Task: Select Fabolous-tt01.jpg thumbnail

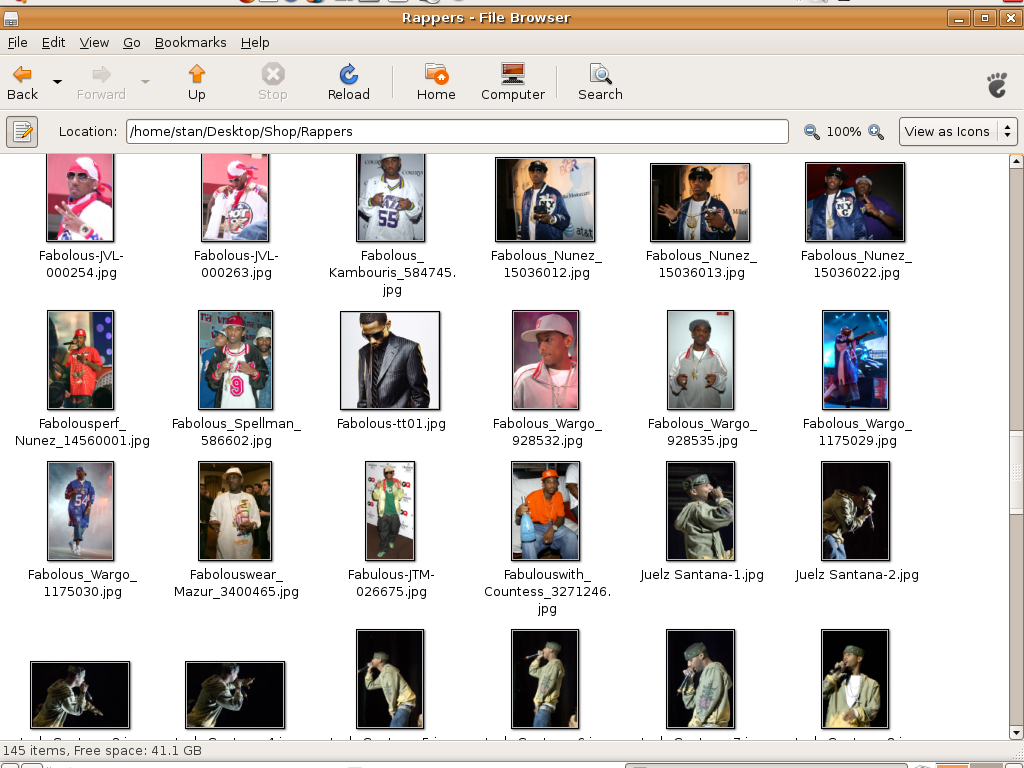Action: tap(390, 360)
